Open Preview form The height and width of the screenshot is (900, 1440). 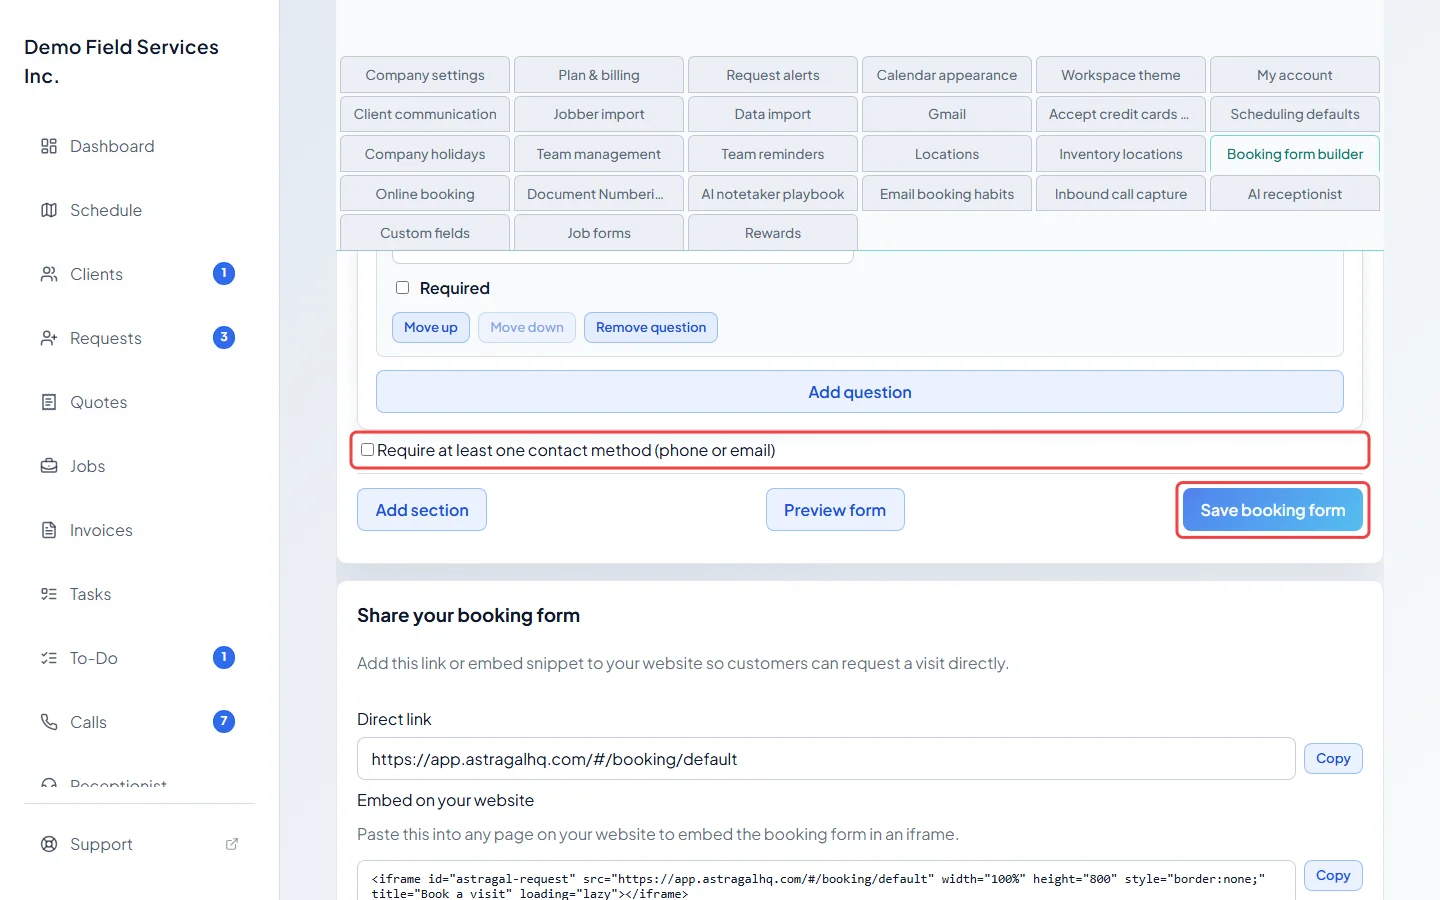click(835, 510)
